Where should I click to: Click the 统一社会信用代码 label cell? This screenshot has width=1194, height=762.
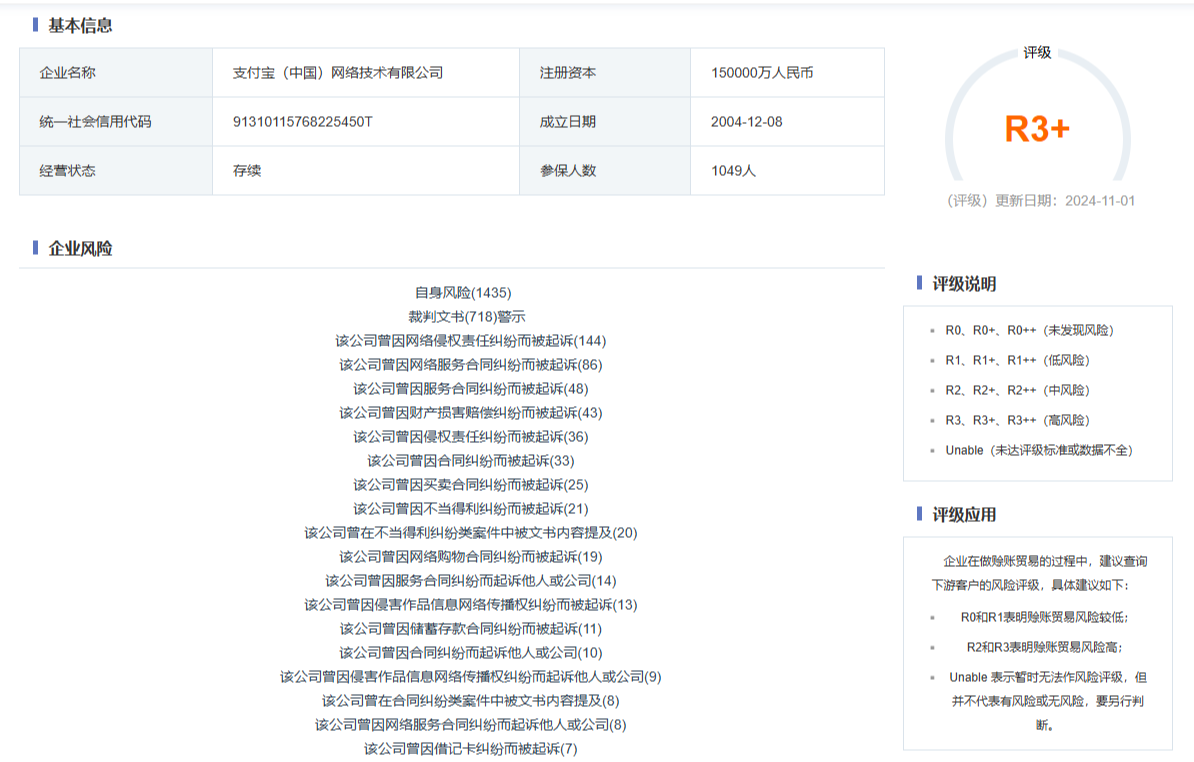coord(116,122)
